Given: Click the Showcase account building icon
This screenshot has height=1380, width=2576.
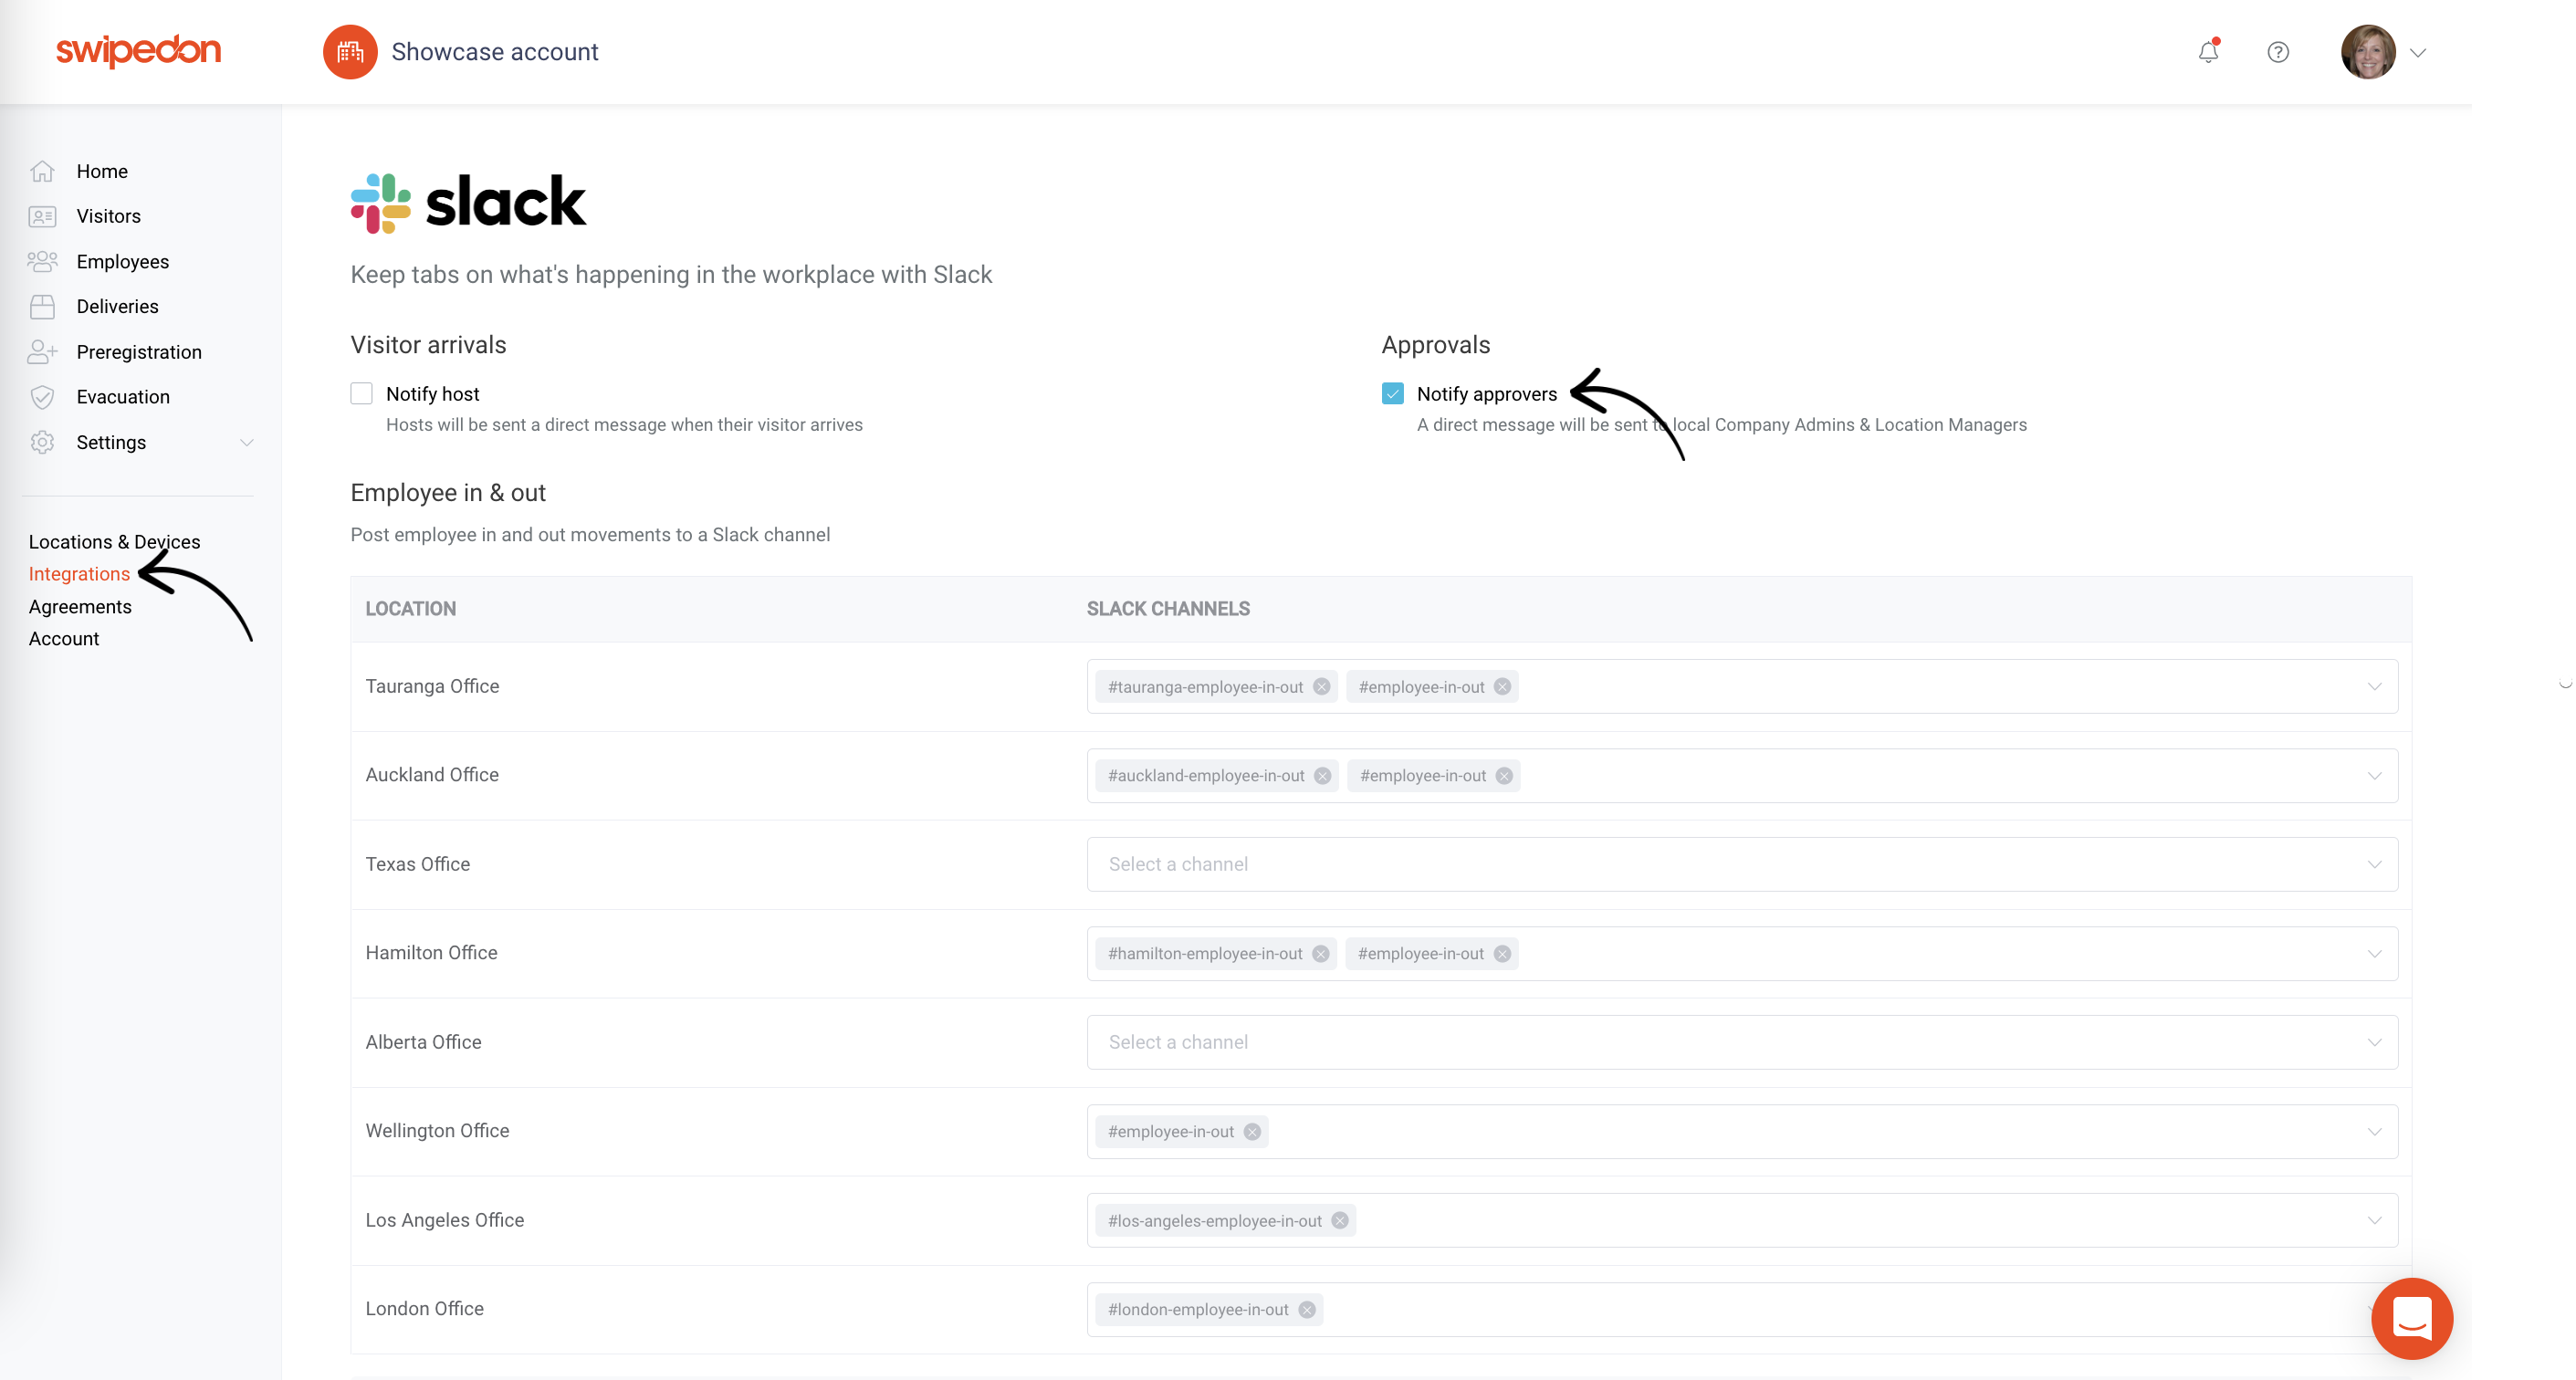Looking at the screenshot, I should coord(350,52).
